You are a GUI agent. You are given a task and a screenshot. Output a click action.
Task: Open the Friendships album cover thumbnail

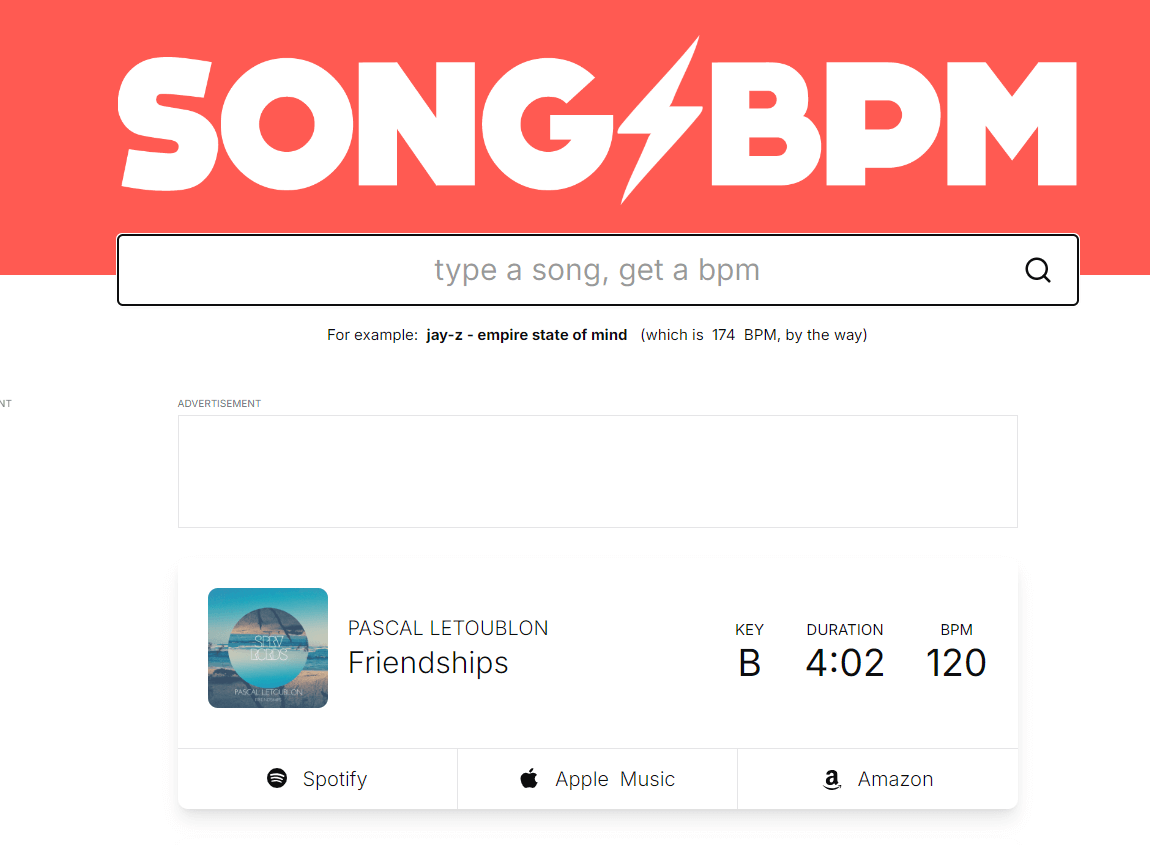click(268, 648)
